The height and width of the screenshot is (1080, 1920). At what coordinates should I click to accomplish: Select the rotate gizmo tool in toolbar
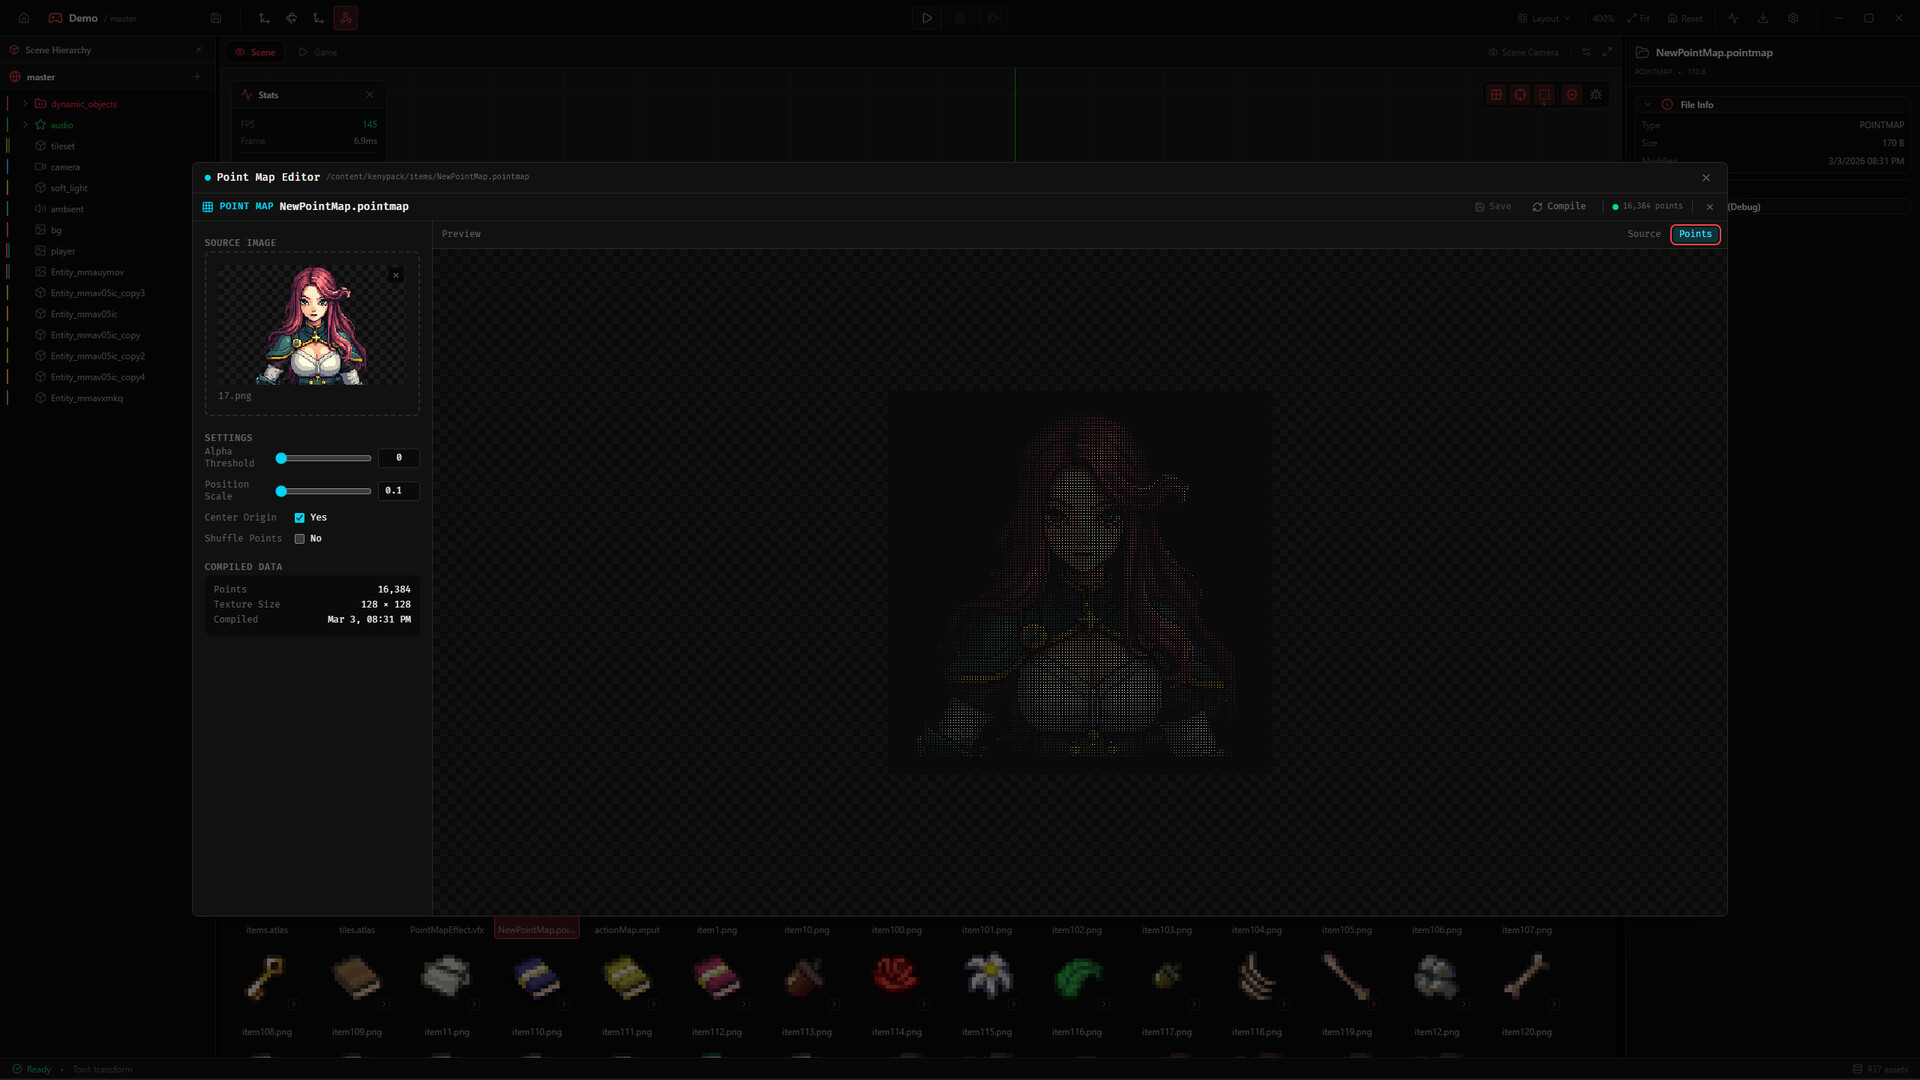[292, 18]
